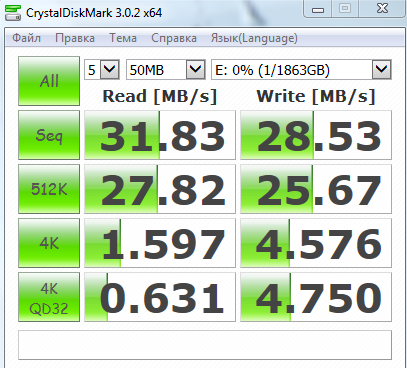Maximize the CrystalDiskMark window
407x368 pixels.
(x=345, y=9)
